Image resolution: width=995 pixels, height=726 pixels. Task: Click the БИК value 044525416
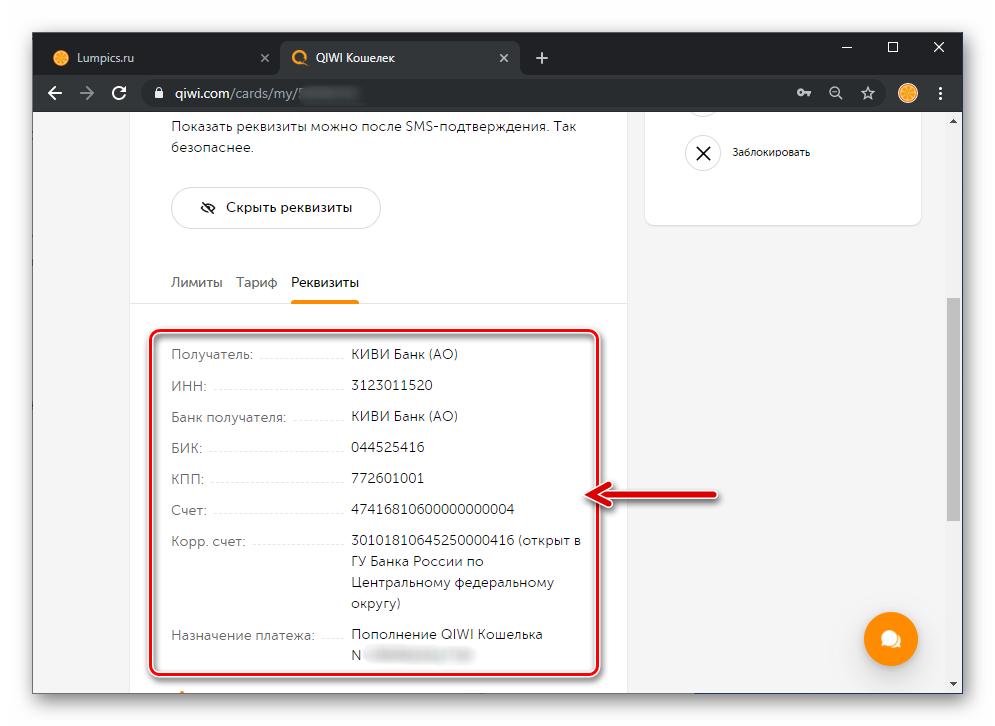[x=388, y=447]
